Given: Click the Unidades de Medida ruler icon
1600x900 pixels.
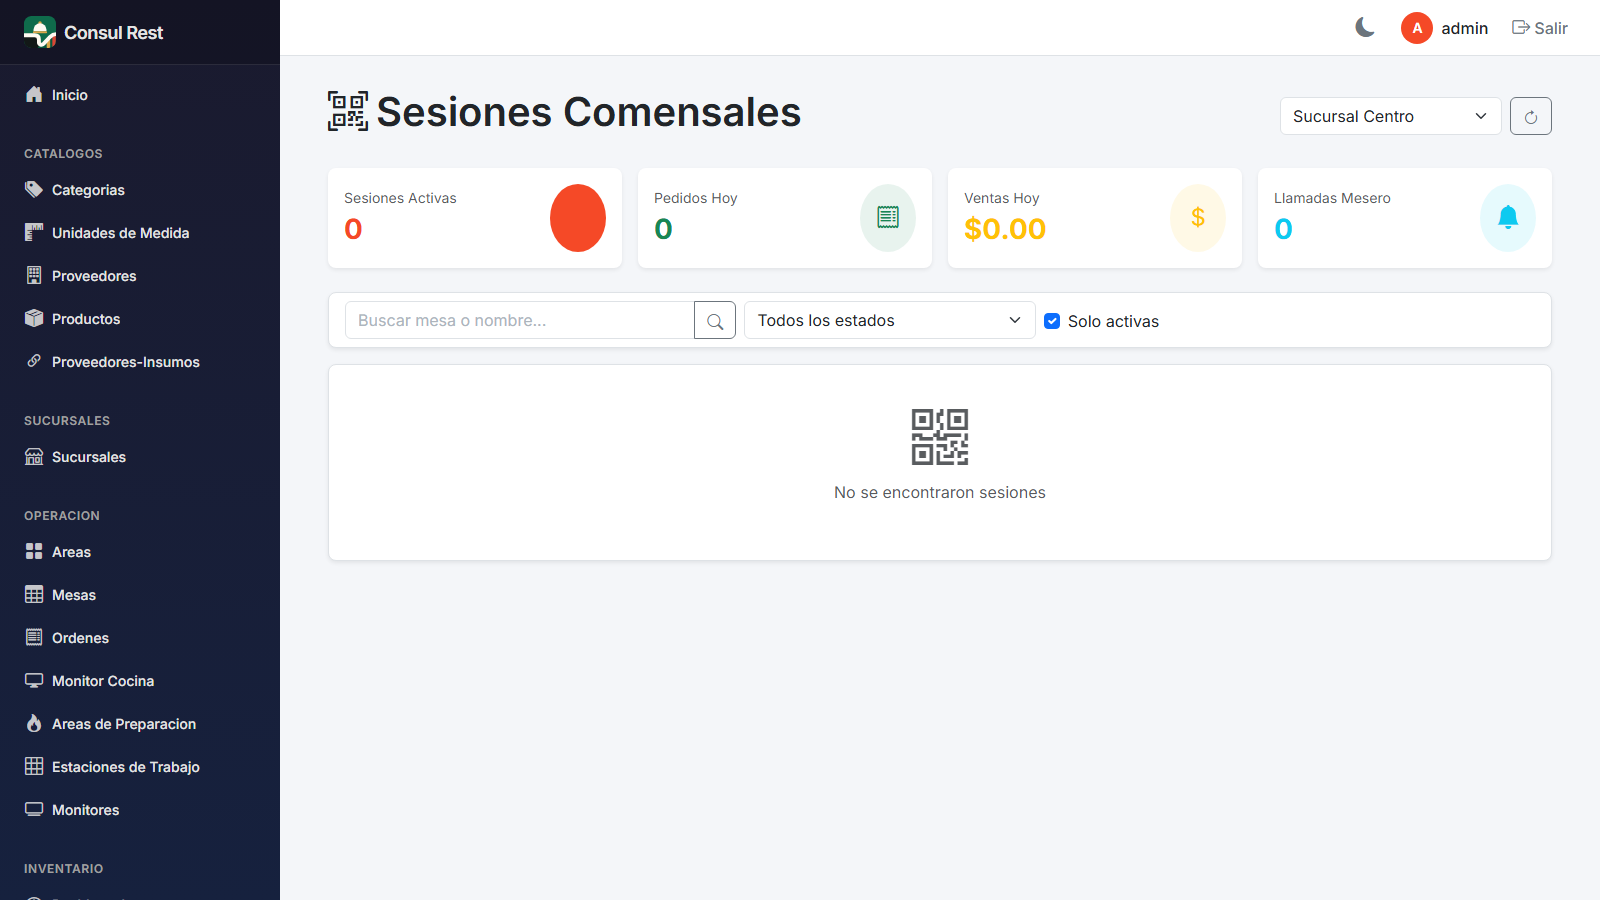Looking at the screenshot, I should 34,232.
